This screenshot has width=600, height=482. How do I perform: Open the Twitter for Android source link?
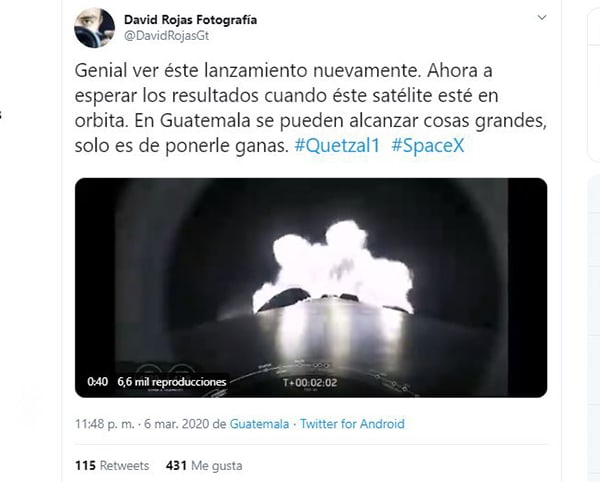pyautogui.click(x=352, y=424)
